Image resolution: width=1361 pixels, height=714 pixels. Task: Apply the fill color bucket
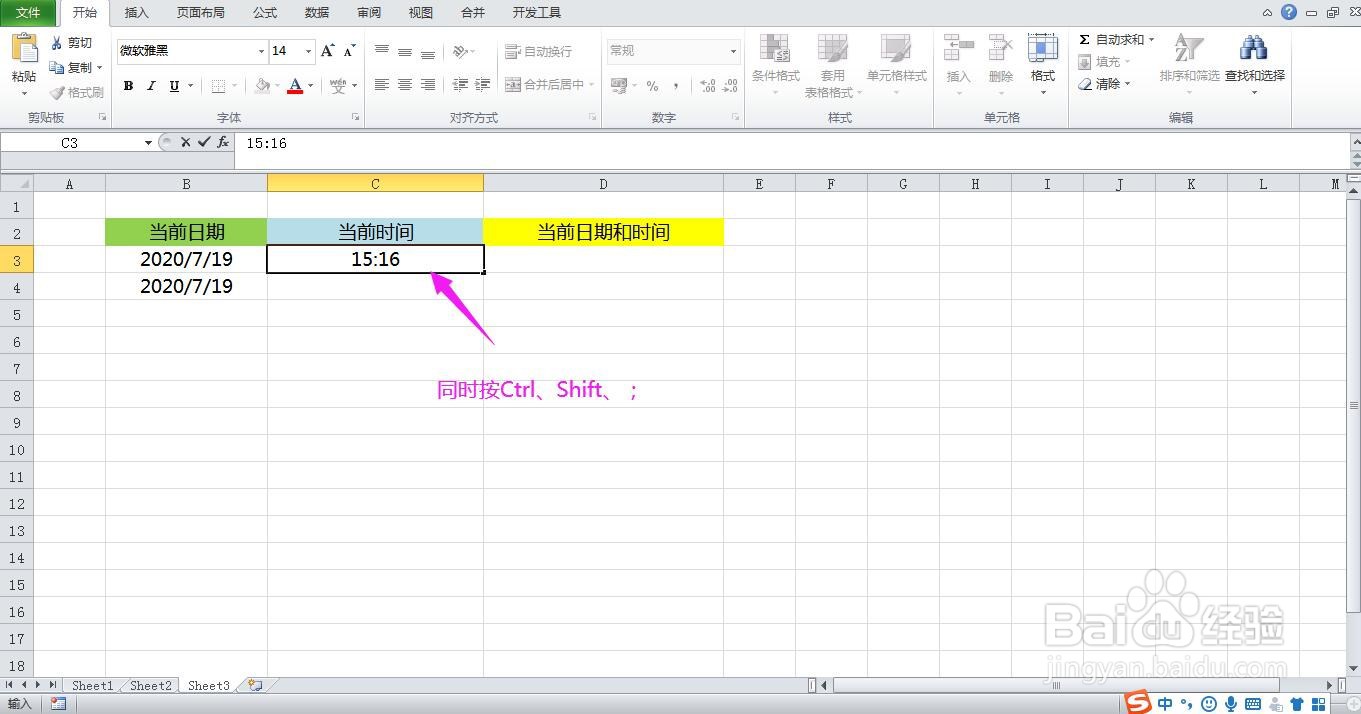coord(262,86)
